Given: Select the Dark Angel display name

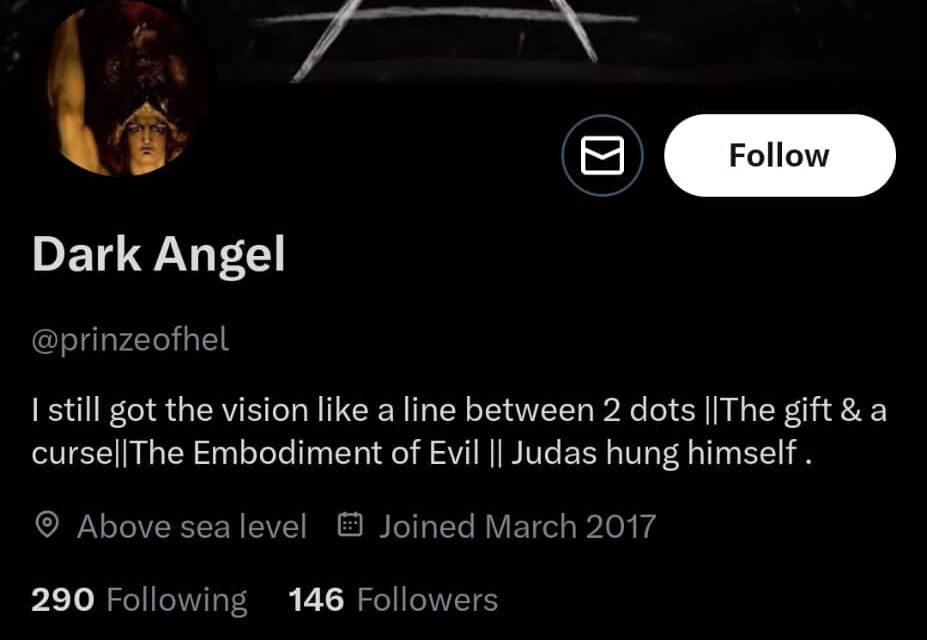Looking at the screenshot, I should 158,255.
